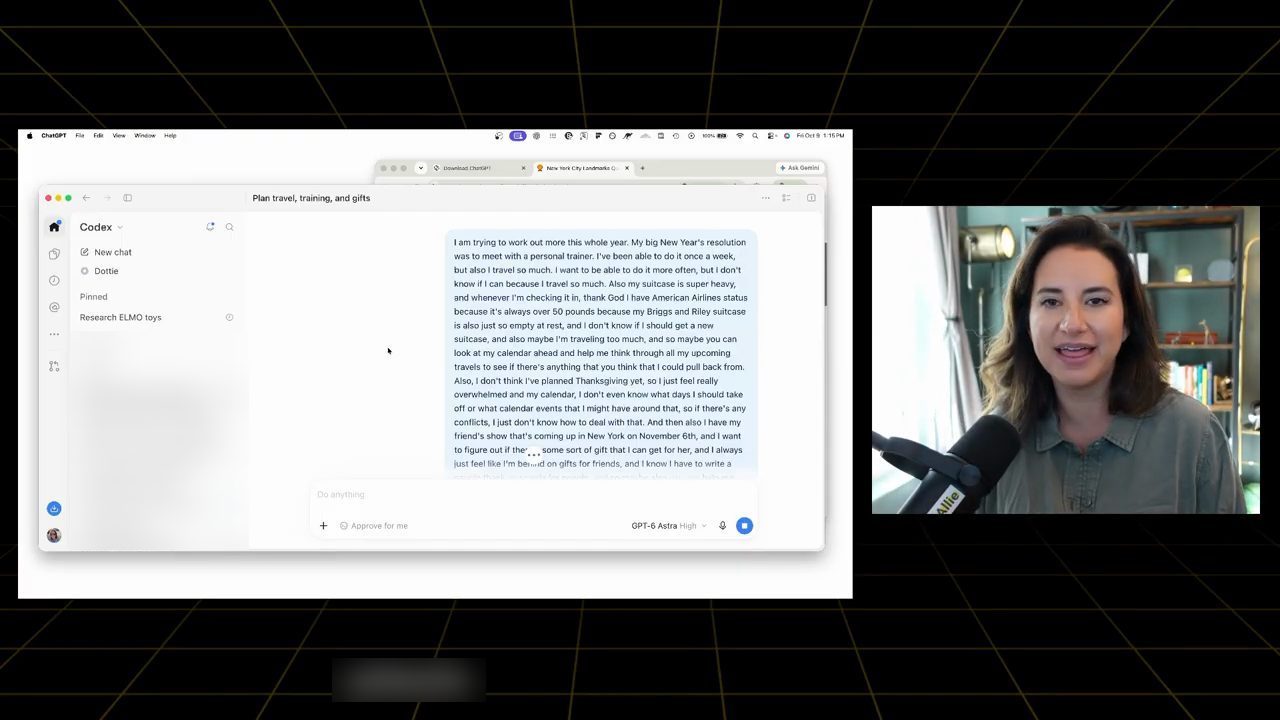Open the Window menu in menu bar
Viewport: 1280px width, 720px height.
[x=145, y=135]
